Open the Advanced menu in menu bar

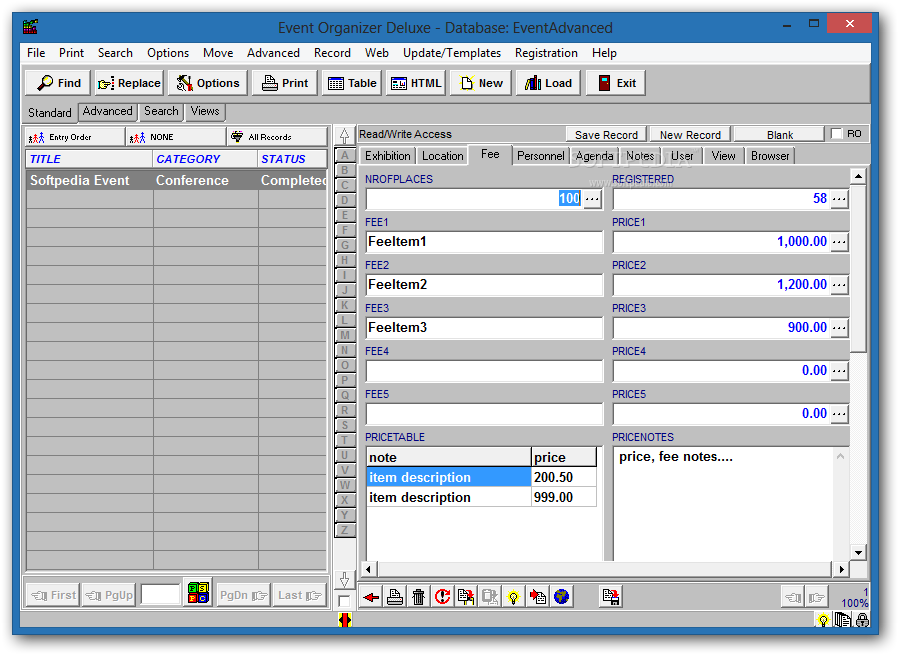(x=273, y=53)
